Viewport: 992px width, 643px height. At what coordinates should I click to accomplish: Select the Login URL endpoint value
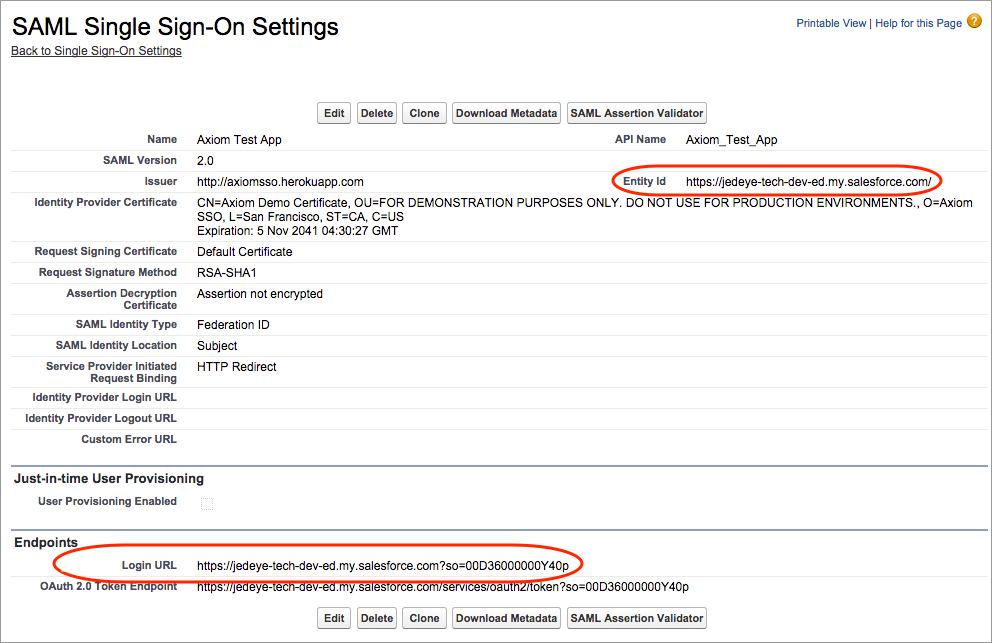pos(383,566)
